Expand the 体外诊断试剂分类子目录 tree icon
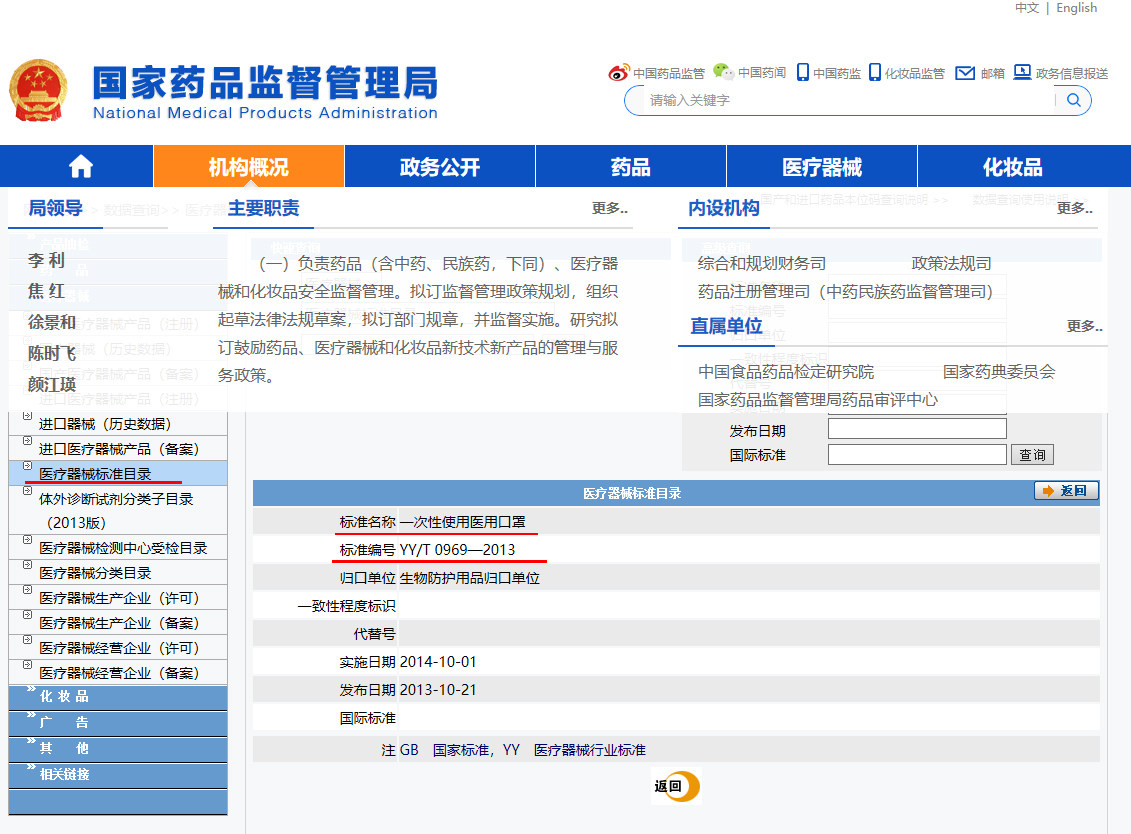 (x=27, y=491)
